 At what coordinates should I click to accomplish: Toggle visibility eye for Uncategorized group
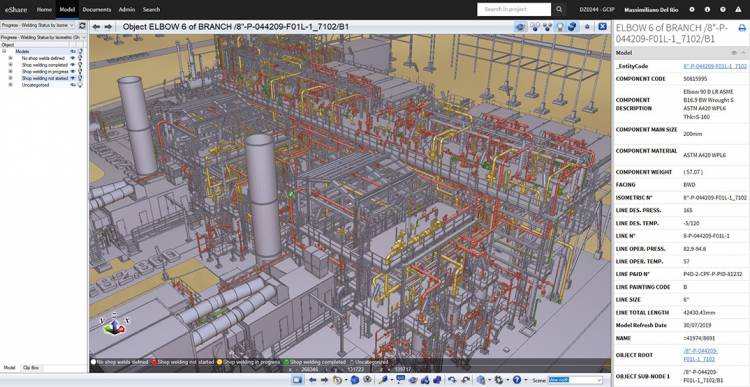coord(73,85)
